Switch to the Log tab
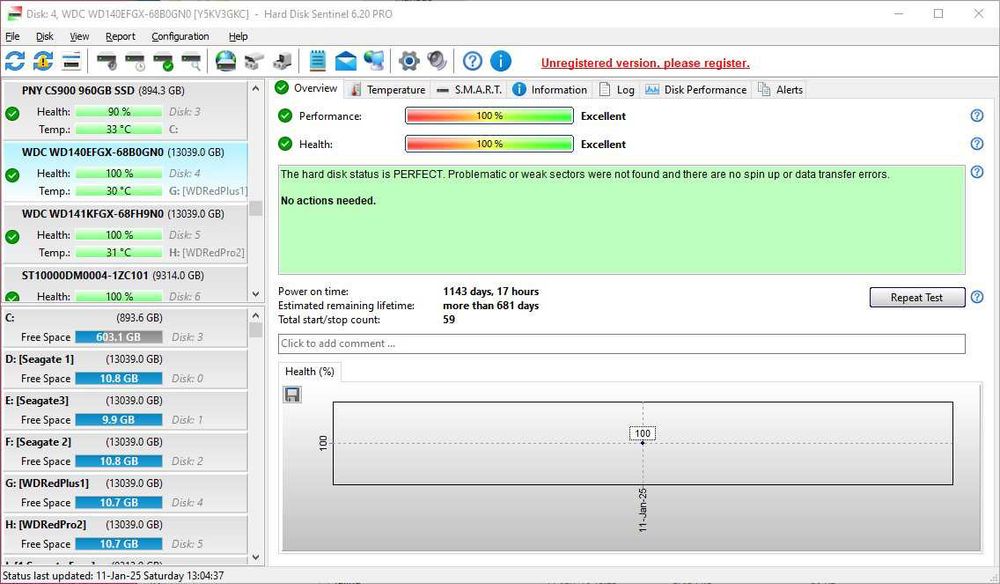This screenshot has width=1000, height=584. 617,90
